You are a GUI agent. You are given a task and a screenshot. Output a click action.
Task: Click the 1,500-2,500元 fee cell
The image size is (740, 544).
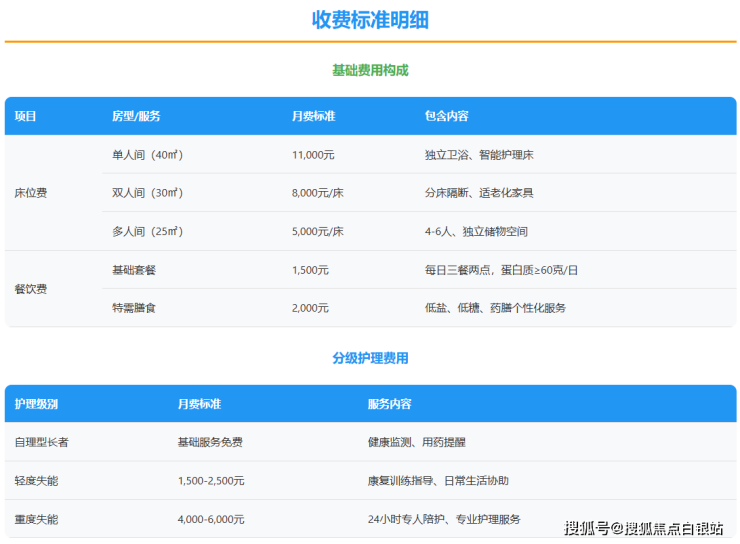211,481
